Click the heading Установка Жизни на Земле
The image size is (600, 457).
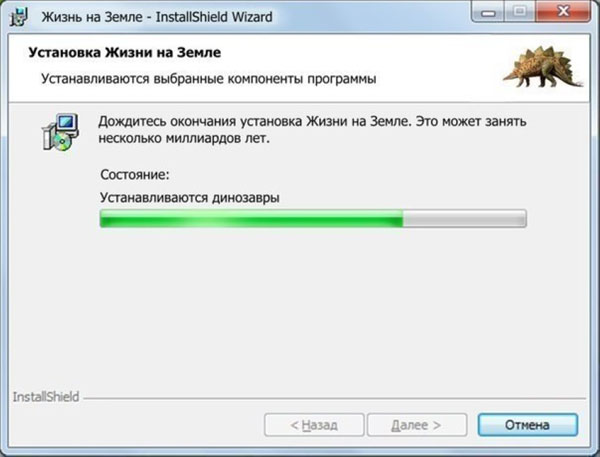pos(125,52)
